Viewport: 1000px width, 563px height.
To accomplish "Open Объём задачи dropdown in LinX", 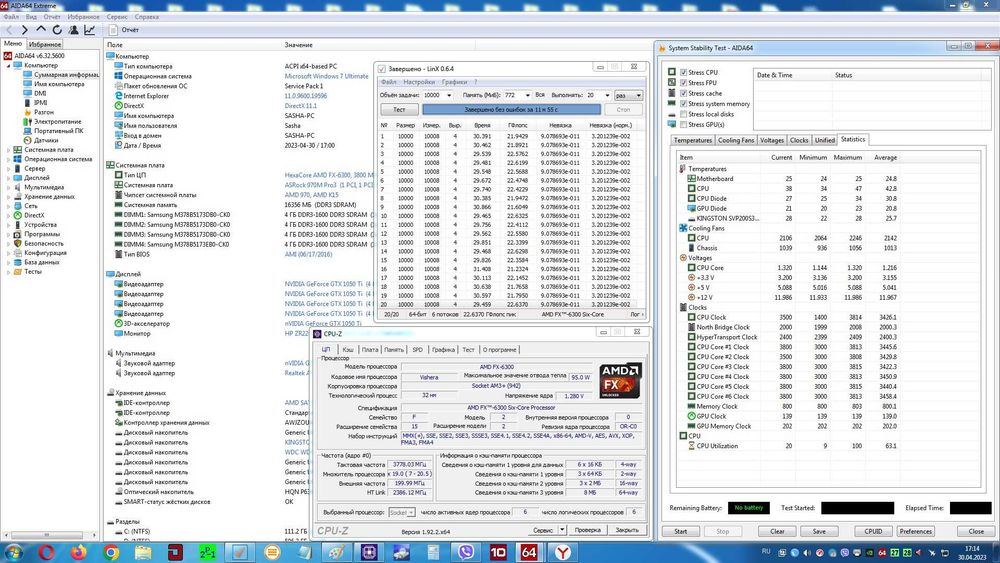I will click(x=449, y=95).
